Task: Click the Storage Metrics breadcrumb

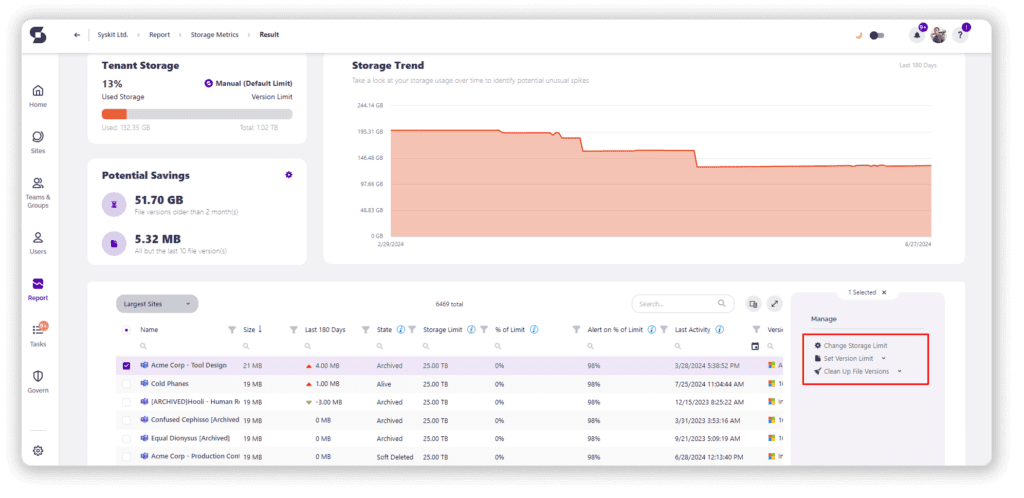Action: click(214, 35)
